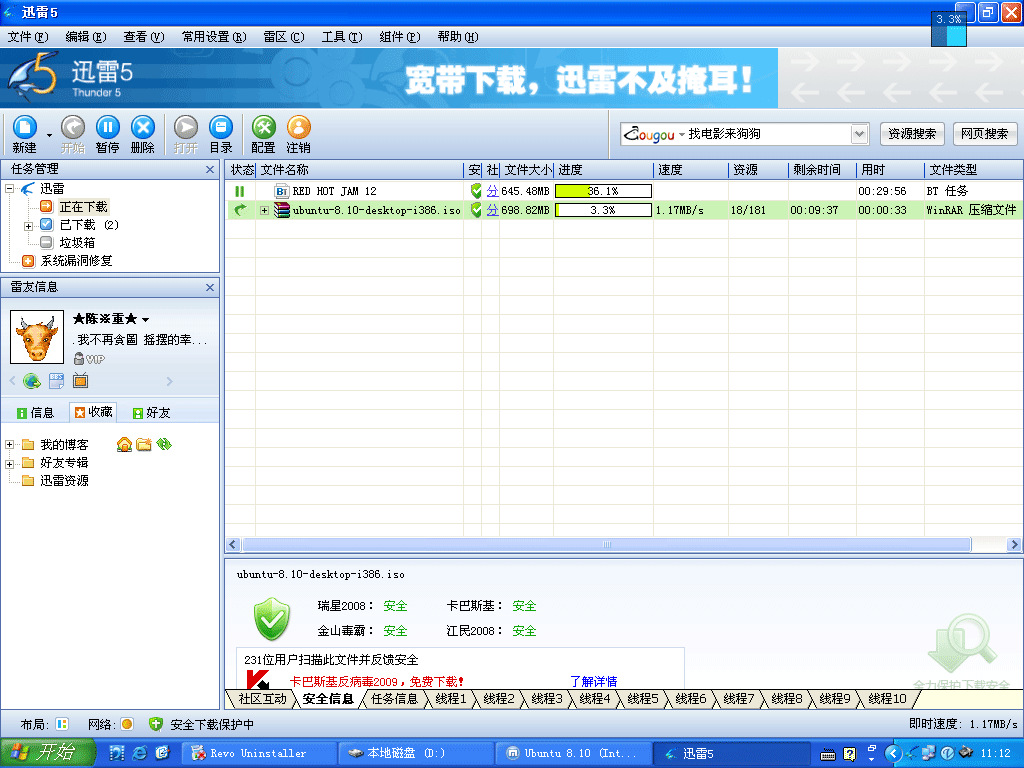Pause download with the 暂停 icon

107,134
